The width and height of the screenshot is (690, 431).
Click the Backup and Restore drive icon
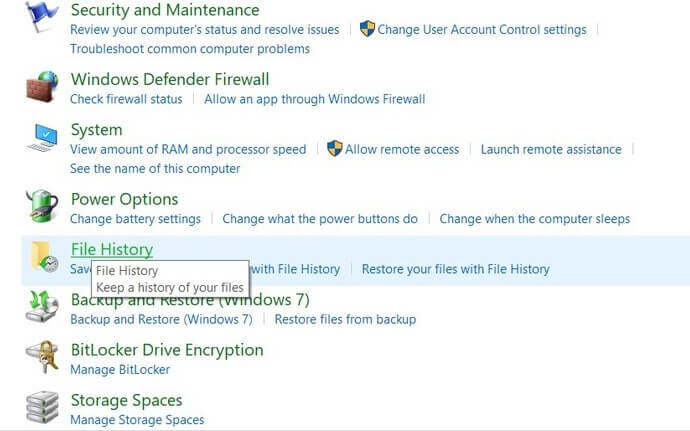42,307
